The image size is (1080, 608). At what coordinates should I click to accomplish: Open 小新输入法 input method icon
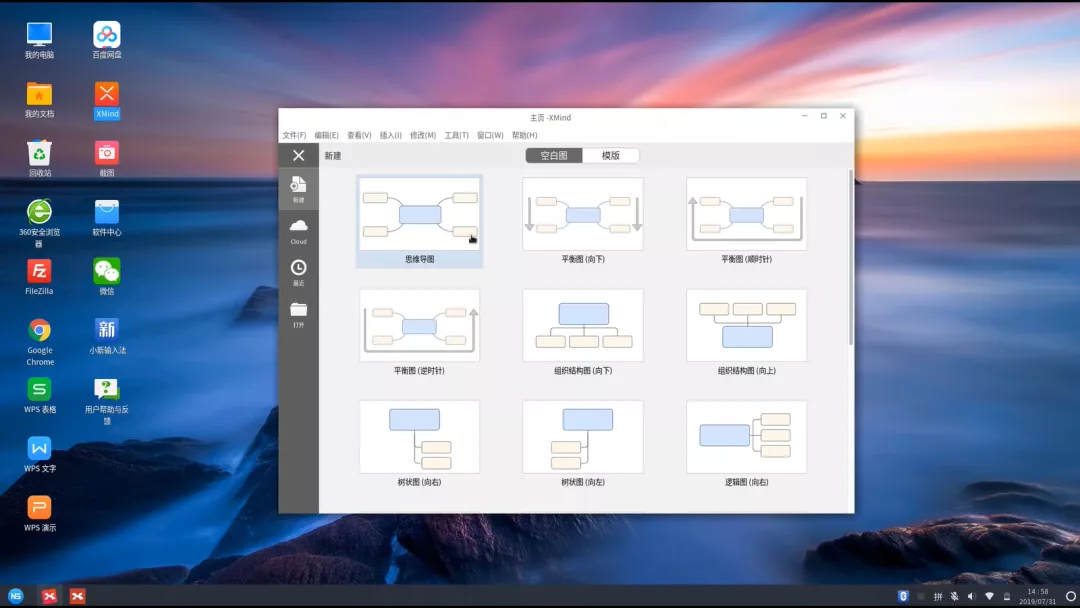(x=107, y=336)
